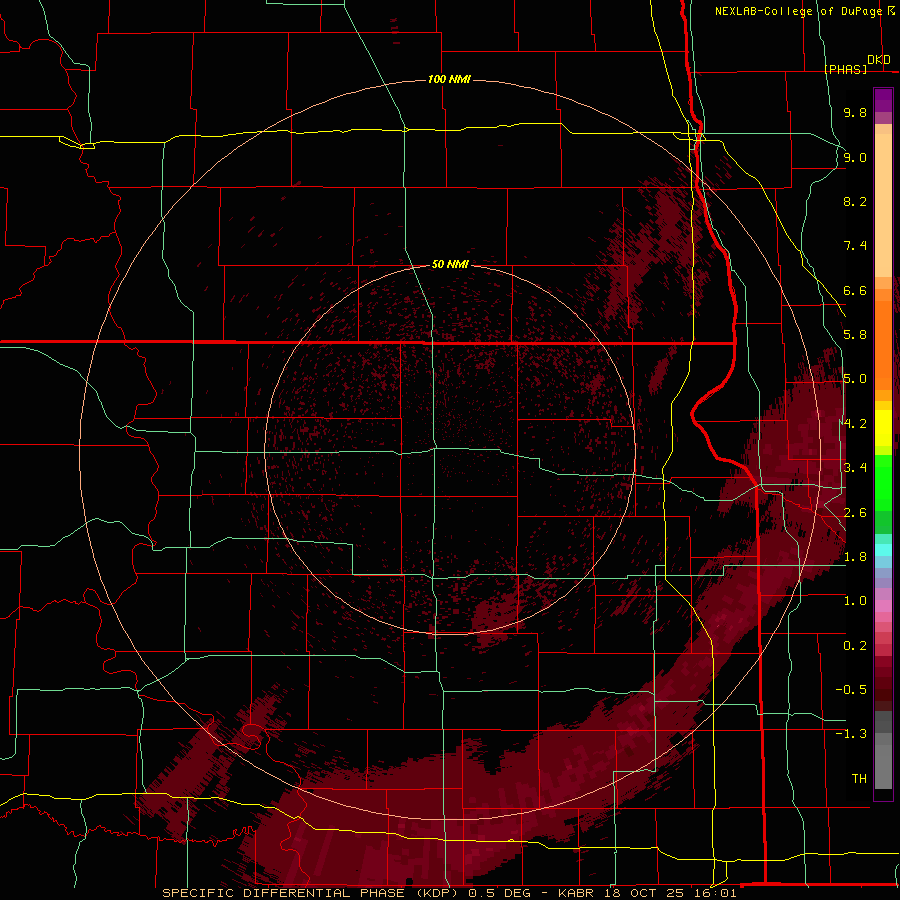The width and height of the screenshot is (900, 900).
Task: Click the 100 NMI range ring label
Action: (x=449, y=79)
